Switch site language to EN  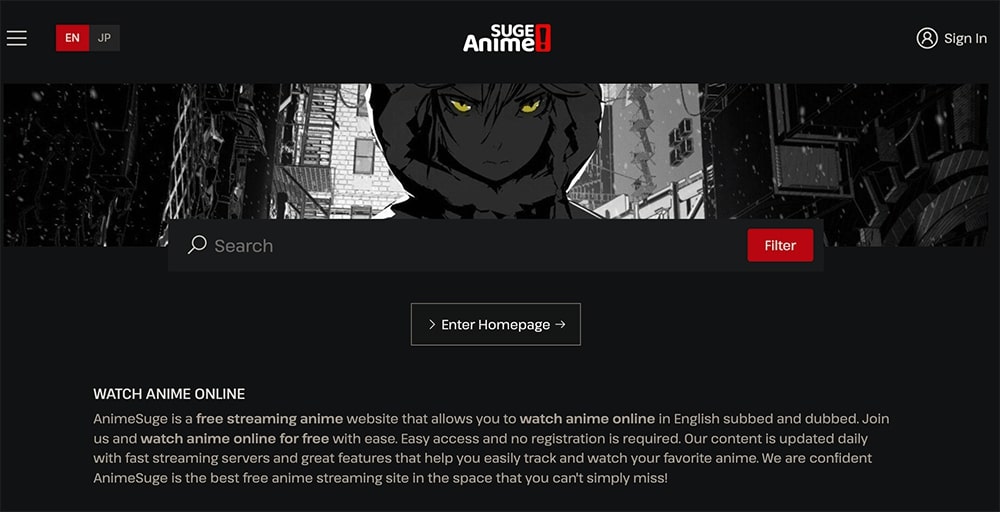[73, 38]
